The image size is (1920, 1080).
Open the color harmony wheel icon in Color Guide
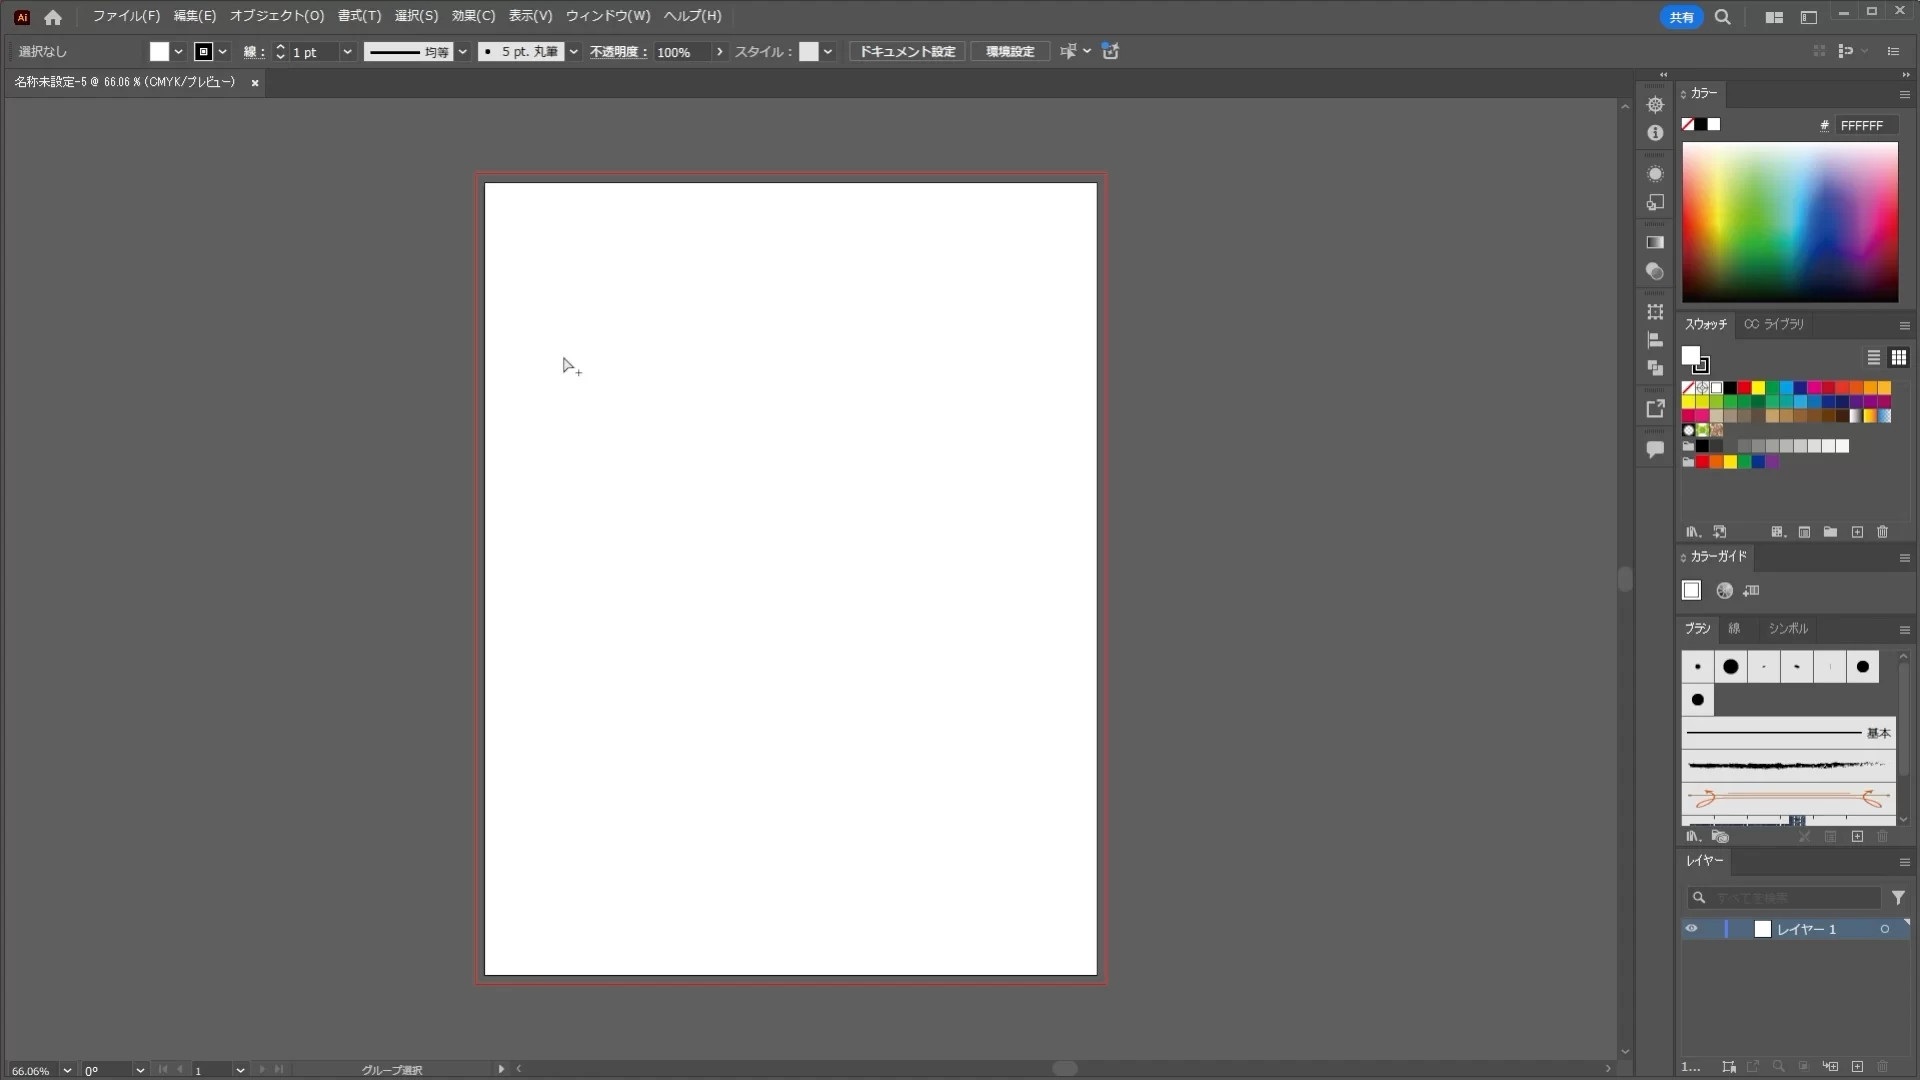[x=1724, y=591]
